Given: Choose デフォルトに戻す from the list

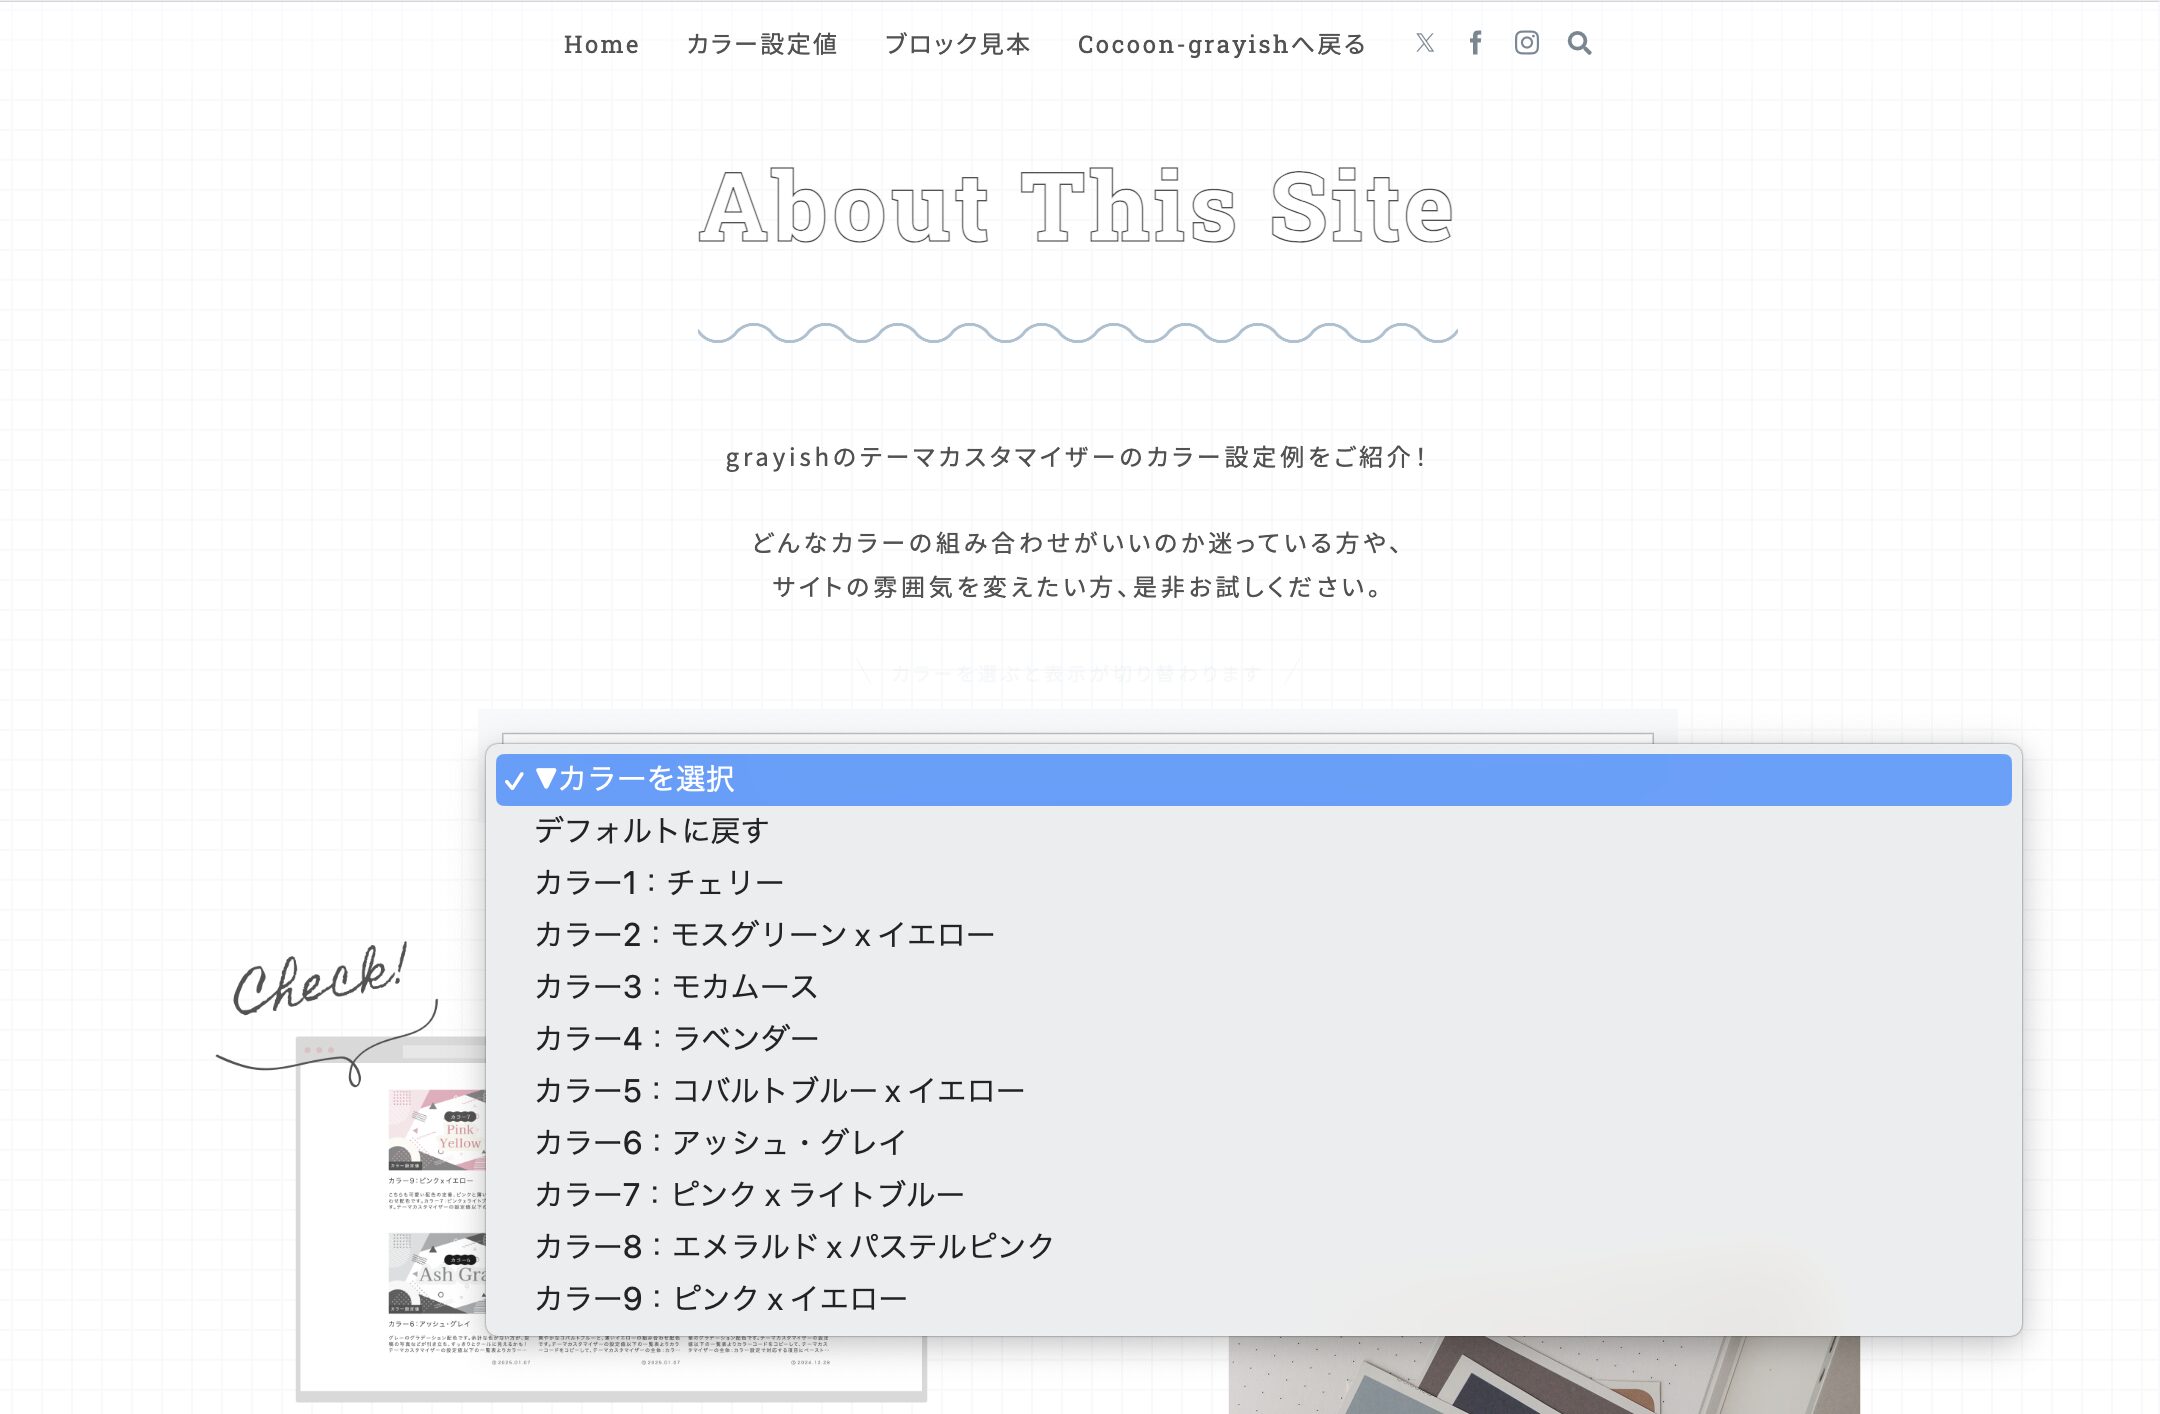Looking at the screenshot, I should pos(1253,831).
